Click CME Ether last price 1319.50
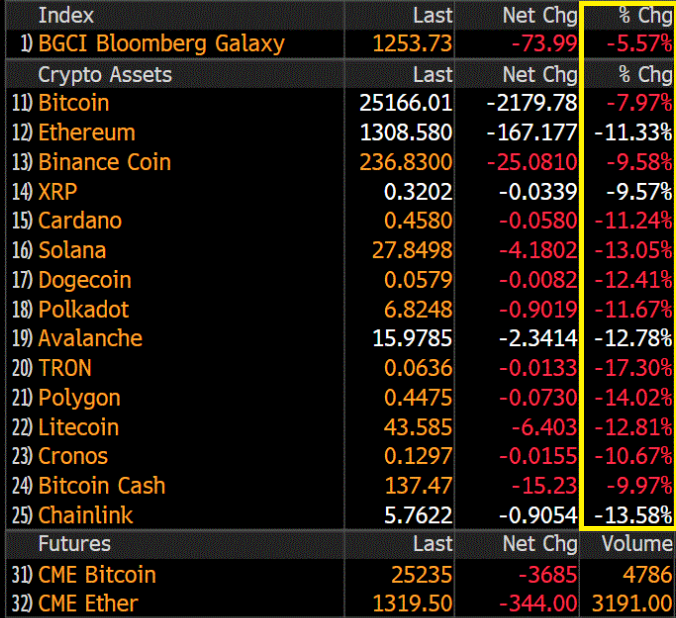676x618 pixels. (x=412, y=604)
